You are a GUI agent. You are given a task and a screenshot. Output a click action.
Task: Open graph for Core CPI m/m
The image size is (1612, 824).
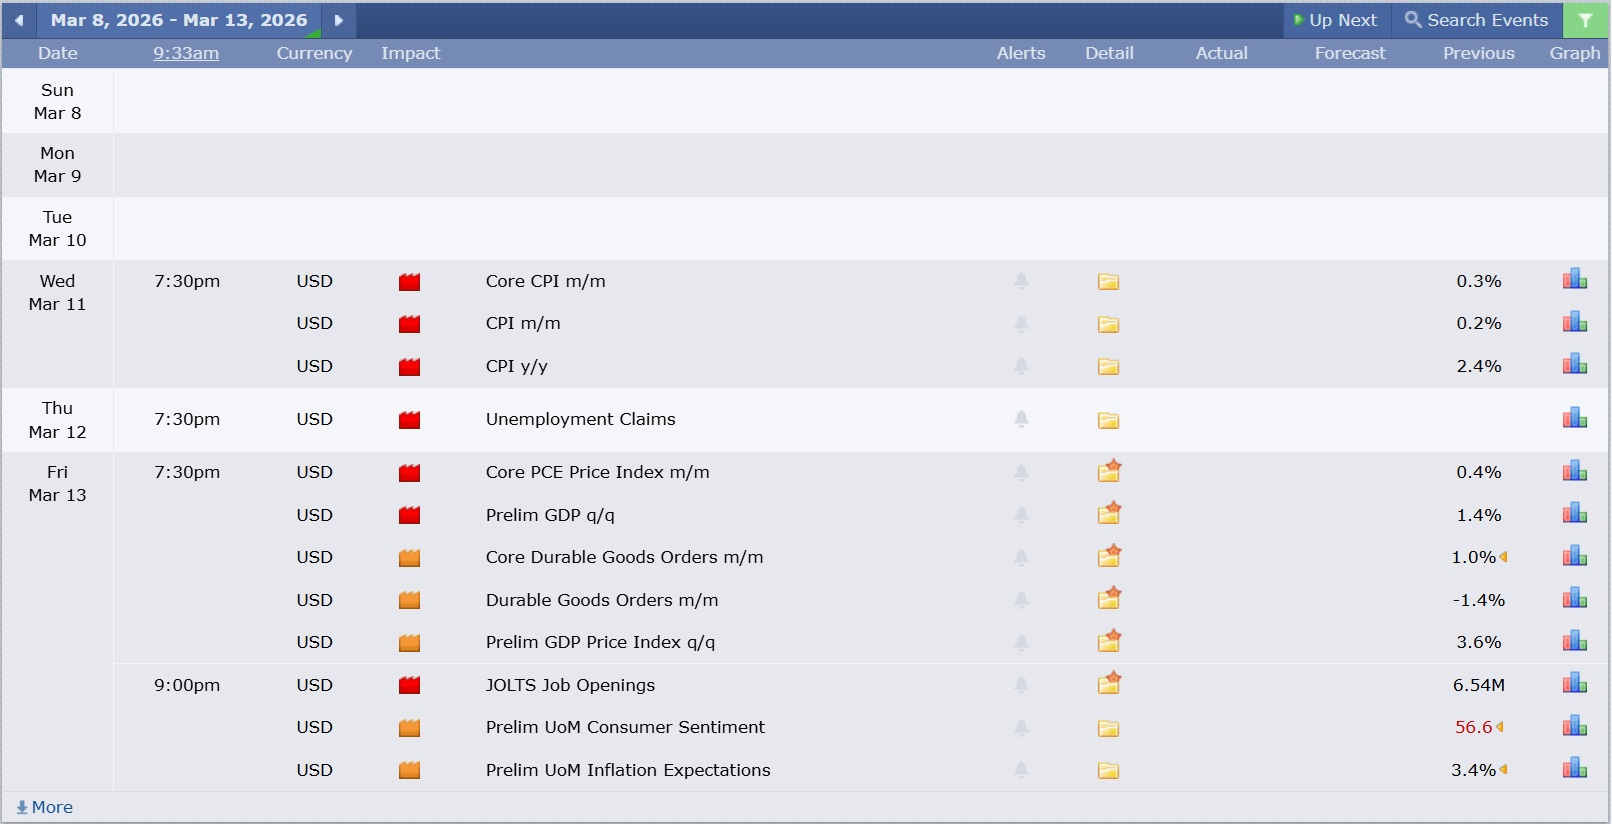click(x=1574, y=280)
